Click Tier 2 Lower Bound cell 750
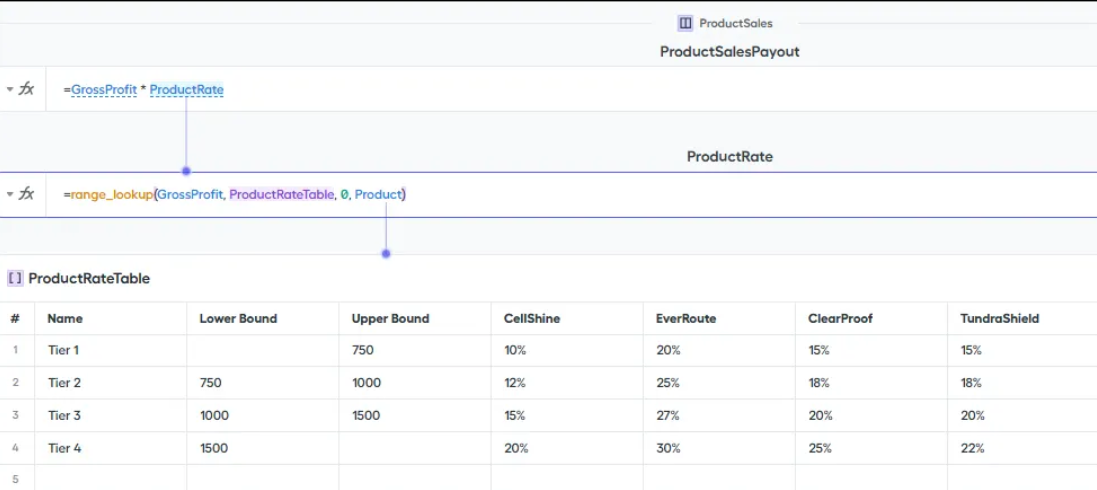This screenshot has width=1097, height=490. coord(263,383)
